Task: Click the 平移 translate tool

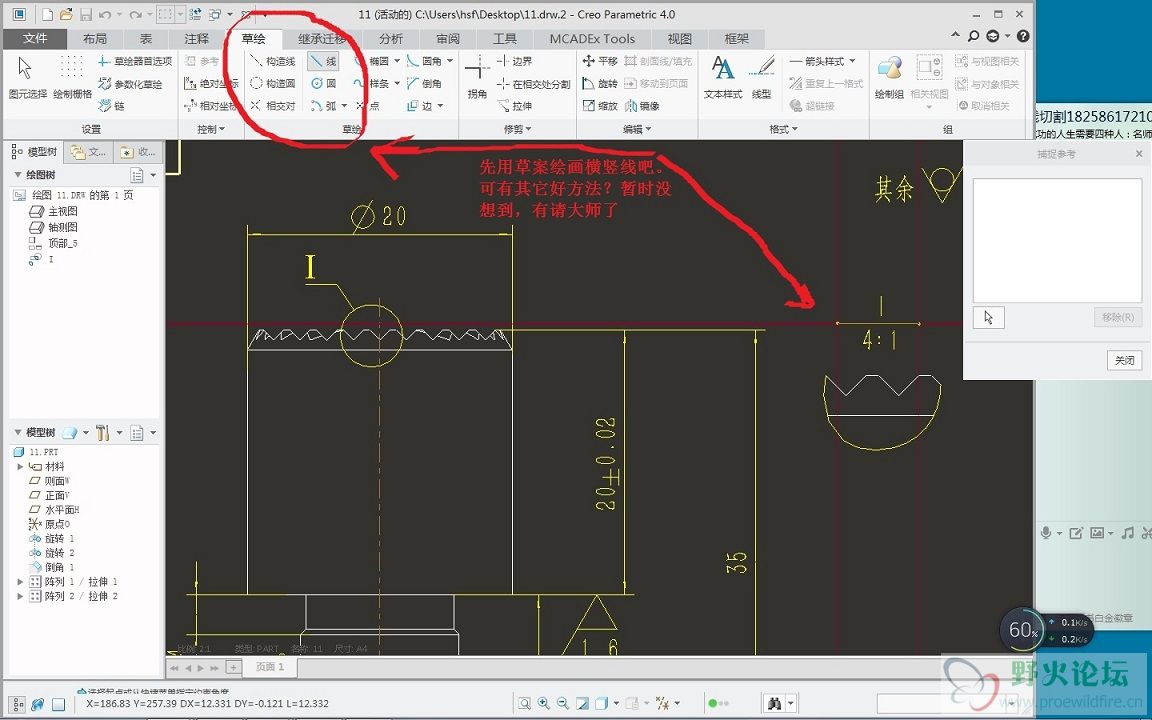Action: [x=600, y=62]
